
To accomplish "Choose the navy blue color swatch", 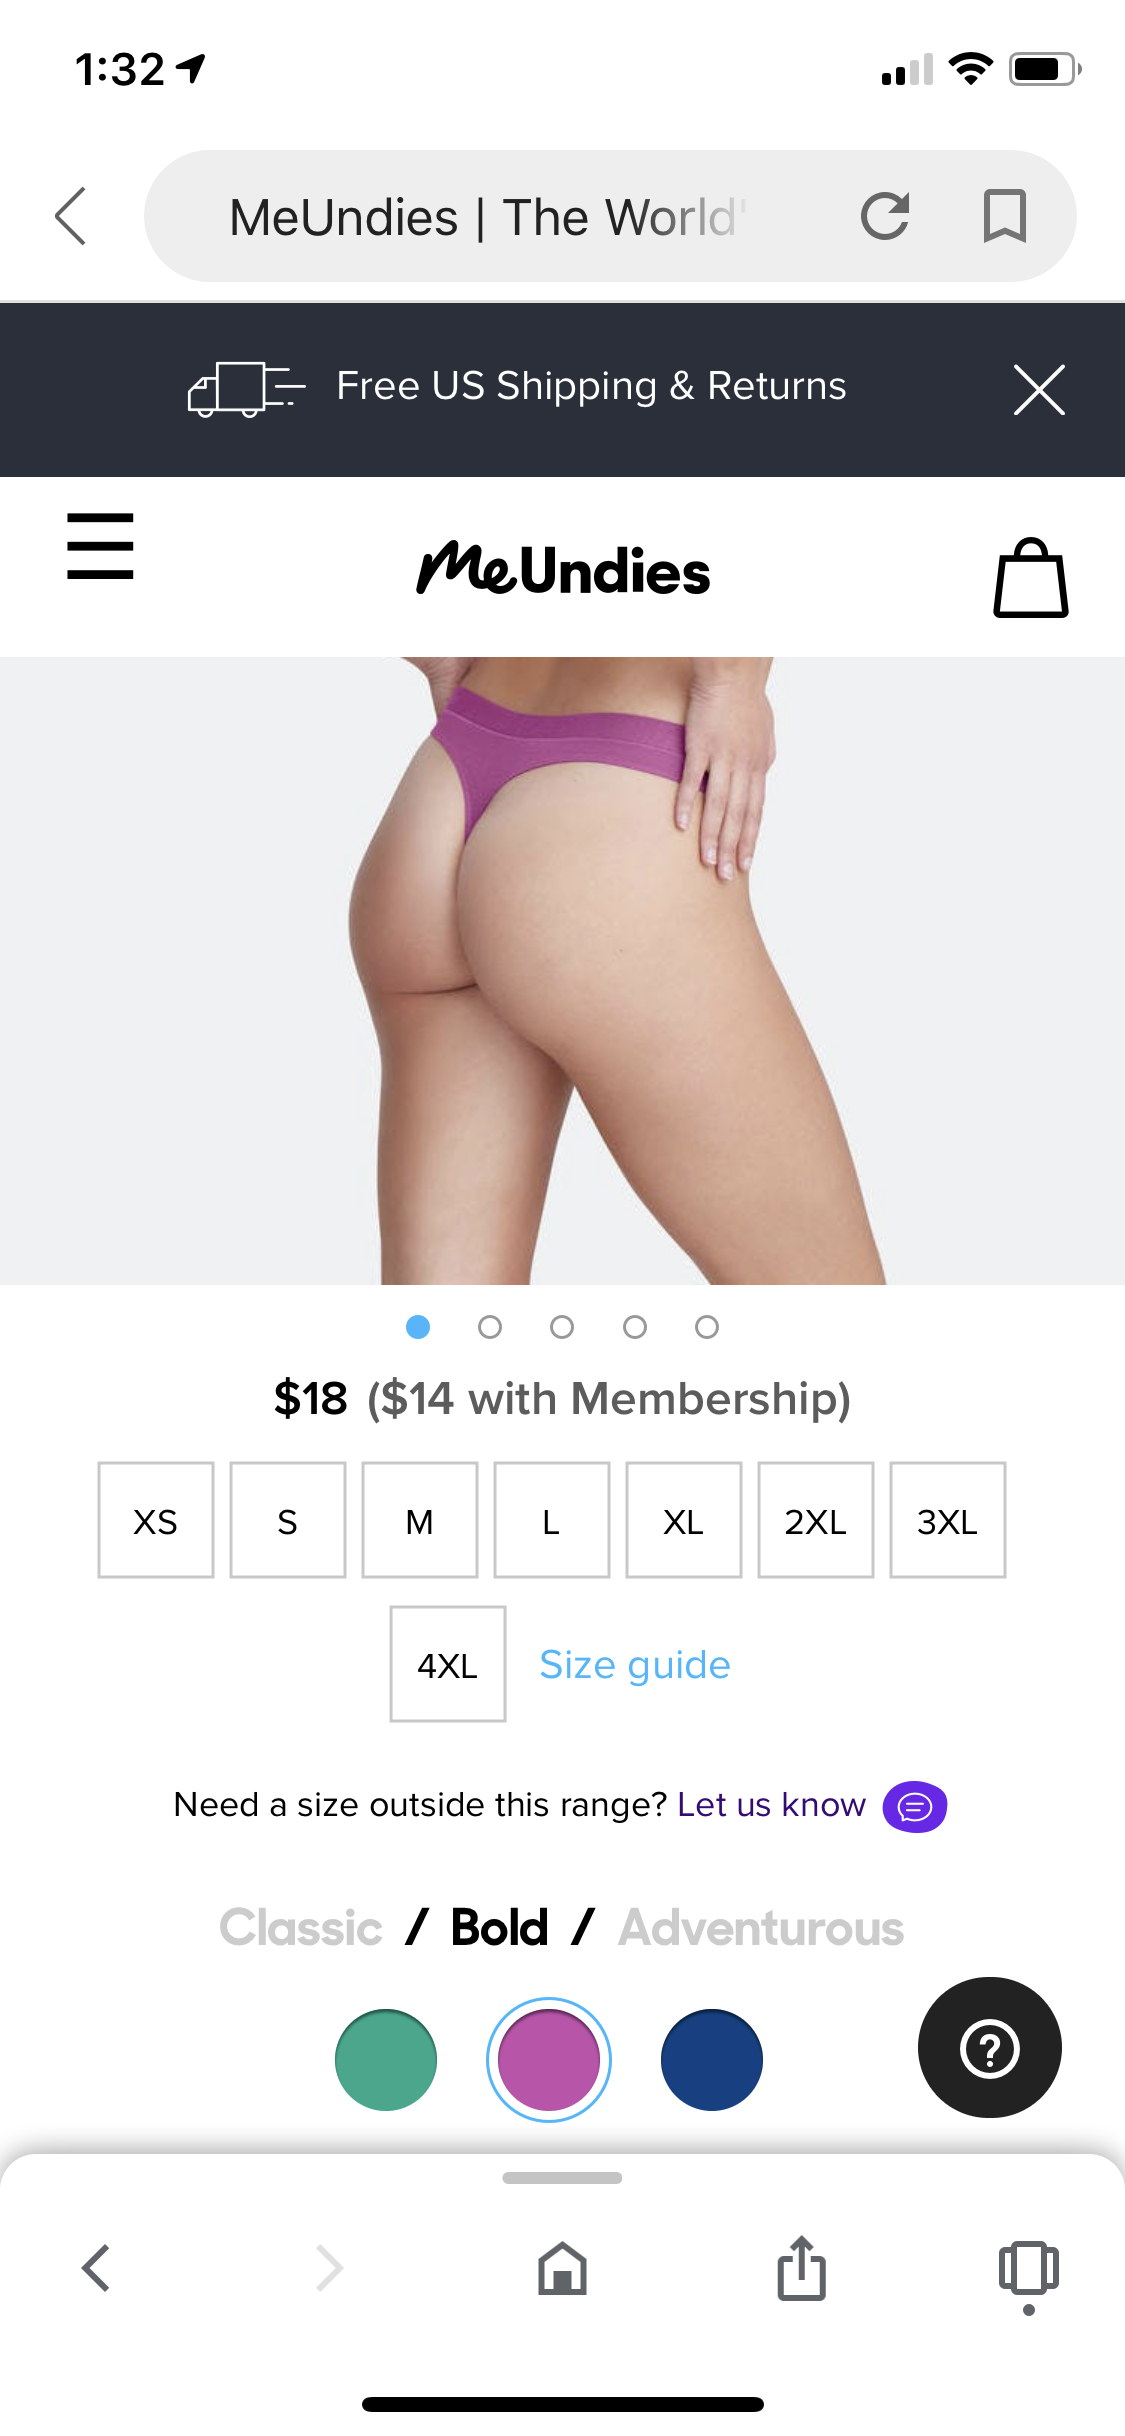I will tap(712, 2060).
